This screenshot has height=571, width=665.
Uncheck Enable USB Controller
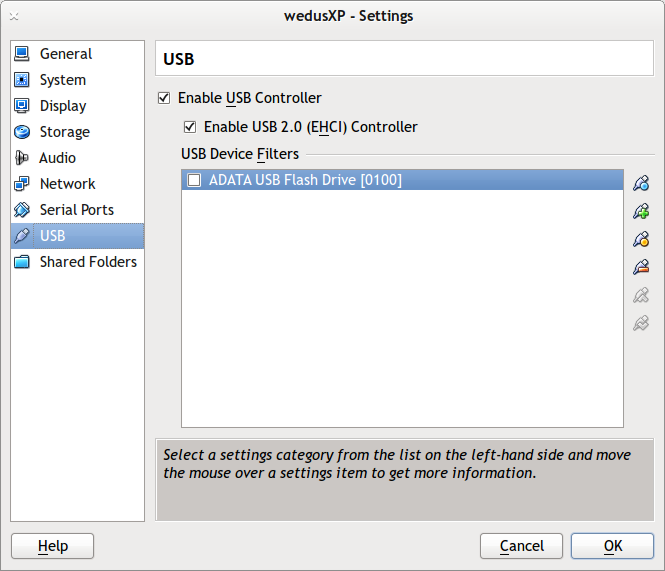[164, 98]
